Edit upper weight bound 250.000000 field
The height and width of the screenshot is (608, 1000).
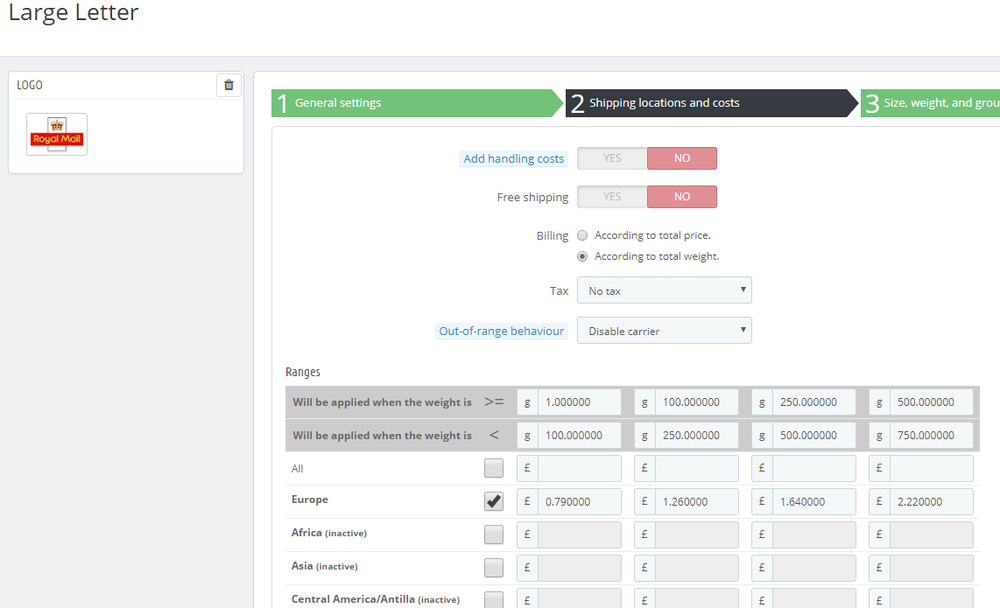(696, 435)
